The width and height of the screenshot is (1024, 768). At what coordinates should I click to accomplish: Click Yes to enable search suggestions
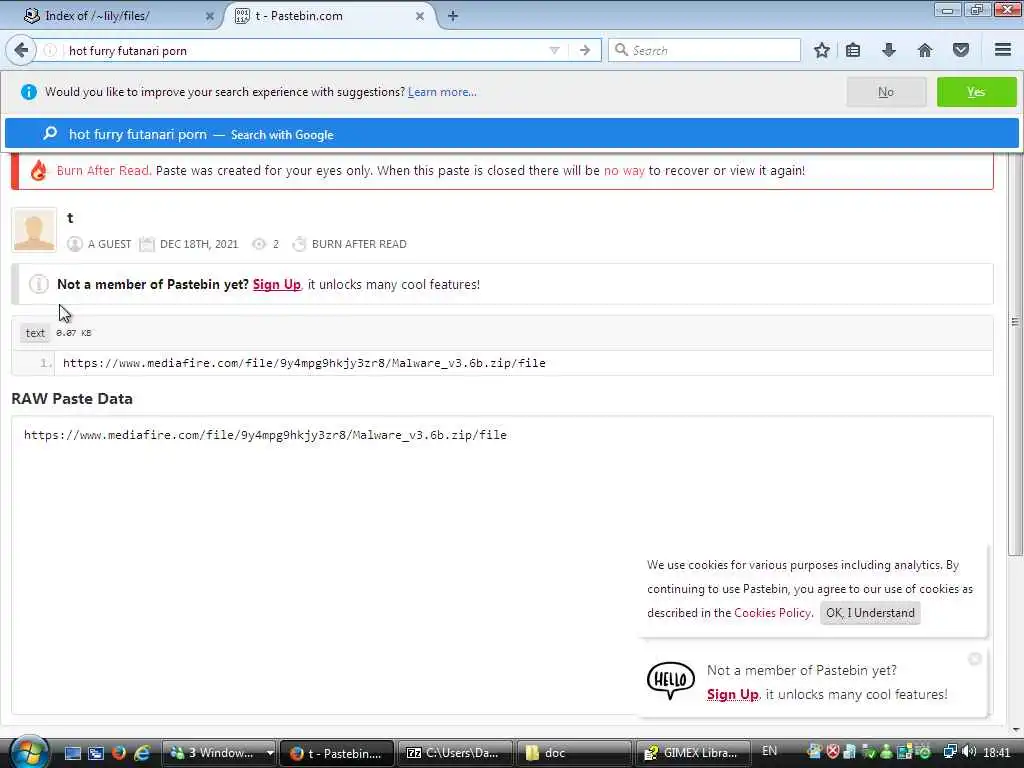click(x=976, y=92)
